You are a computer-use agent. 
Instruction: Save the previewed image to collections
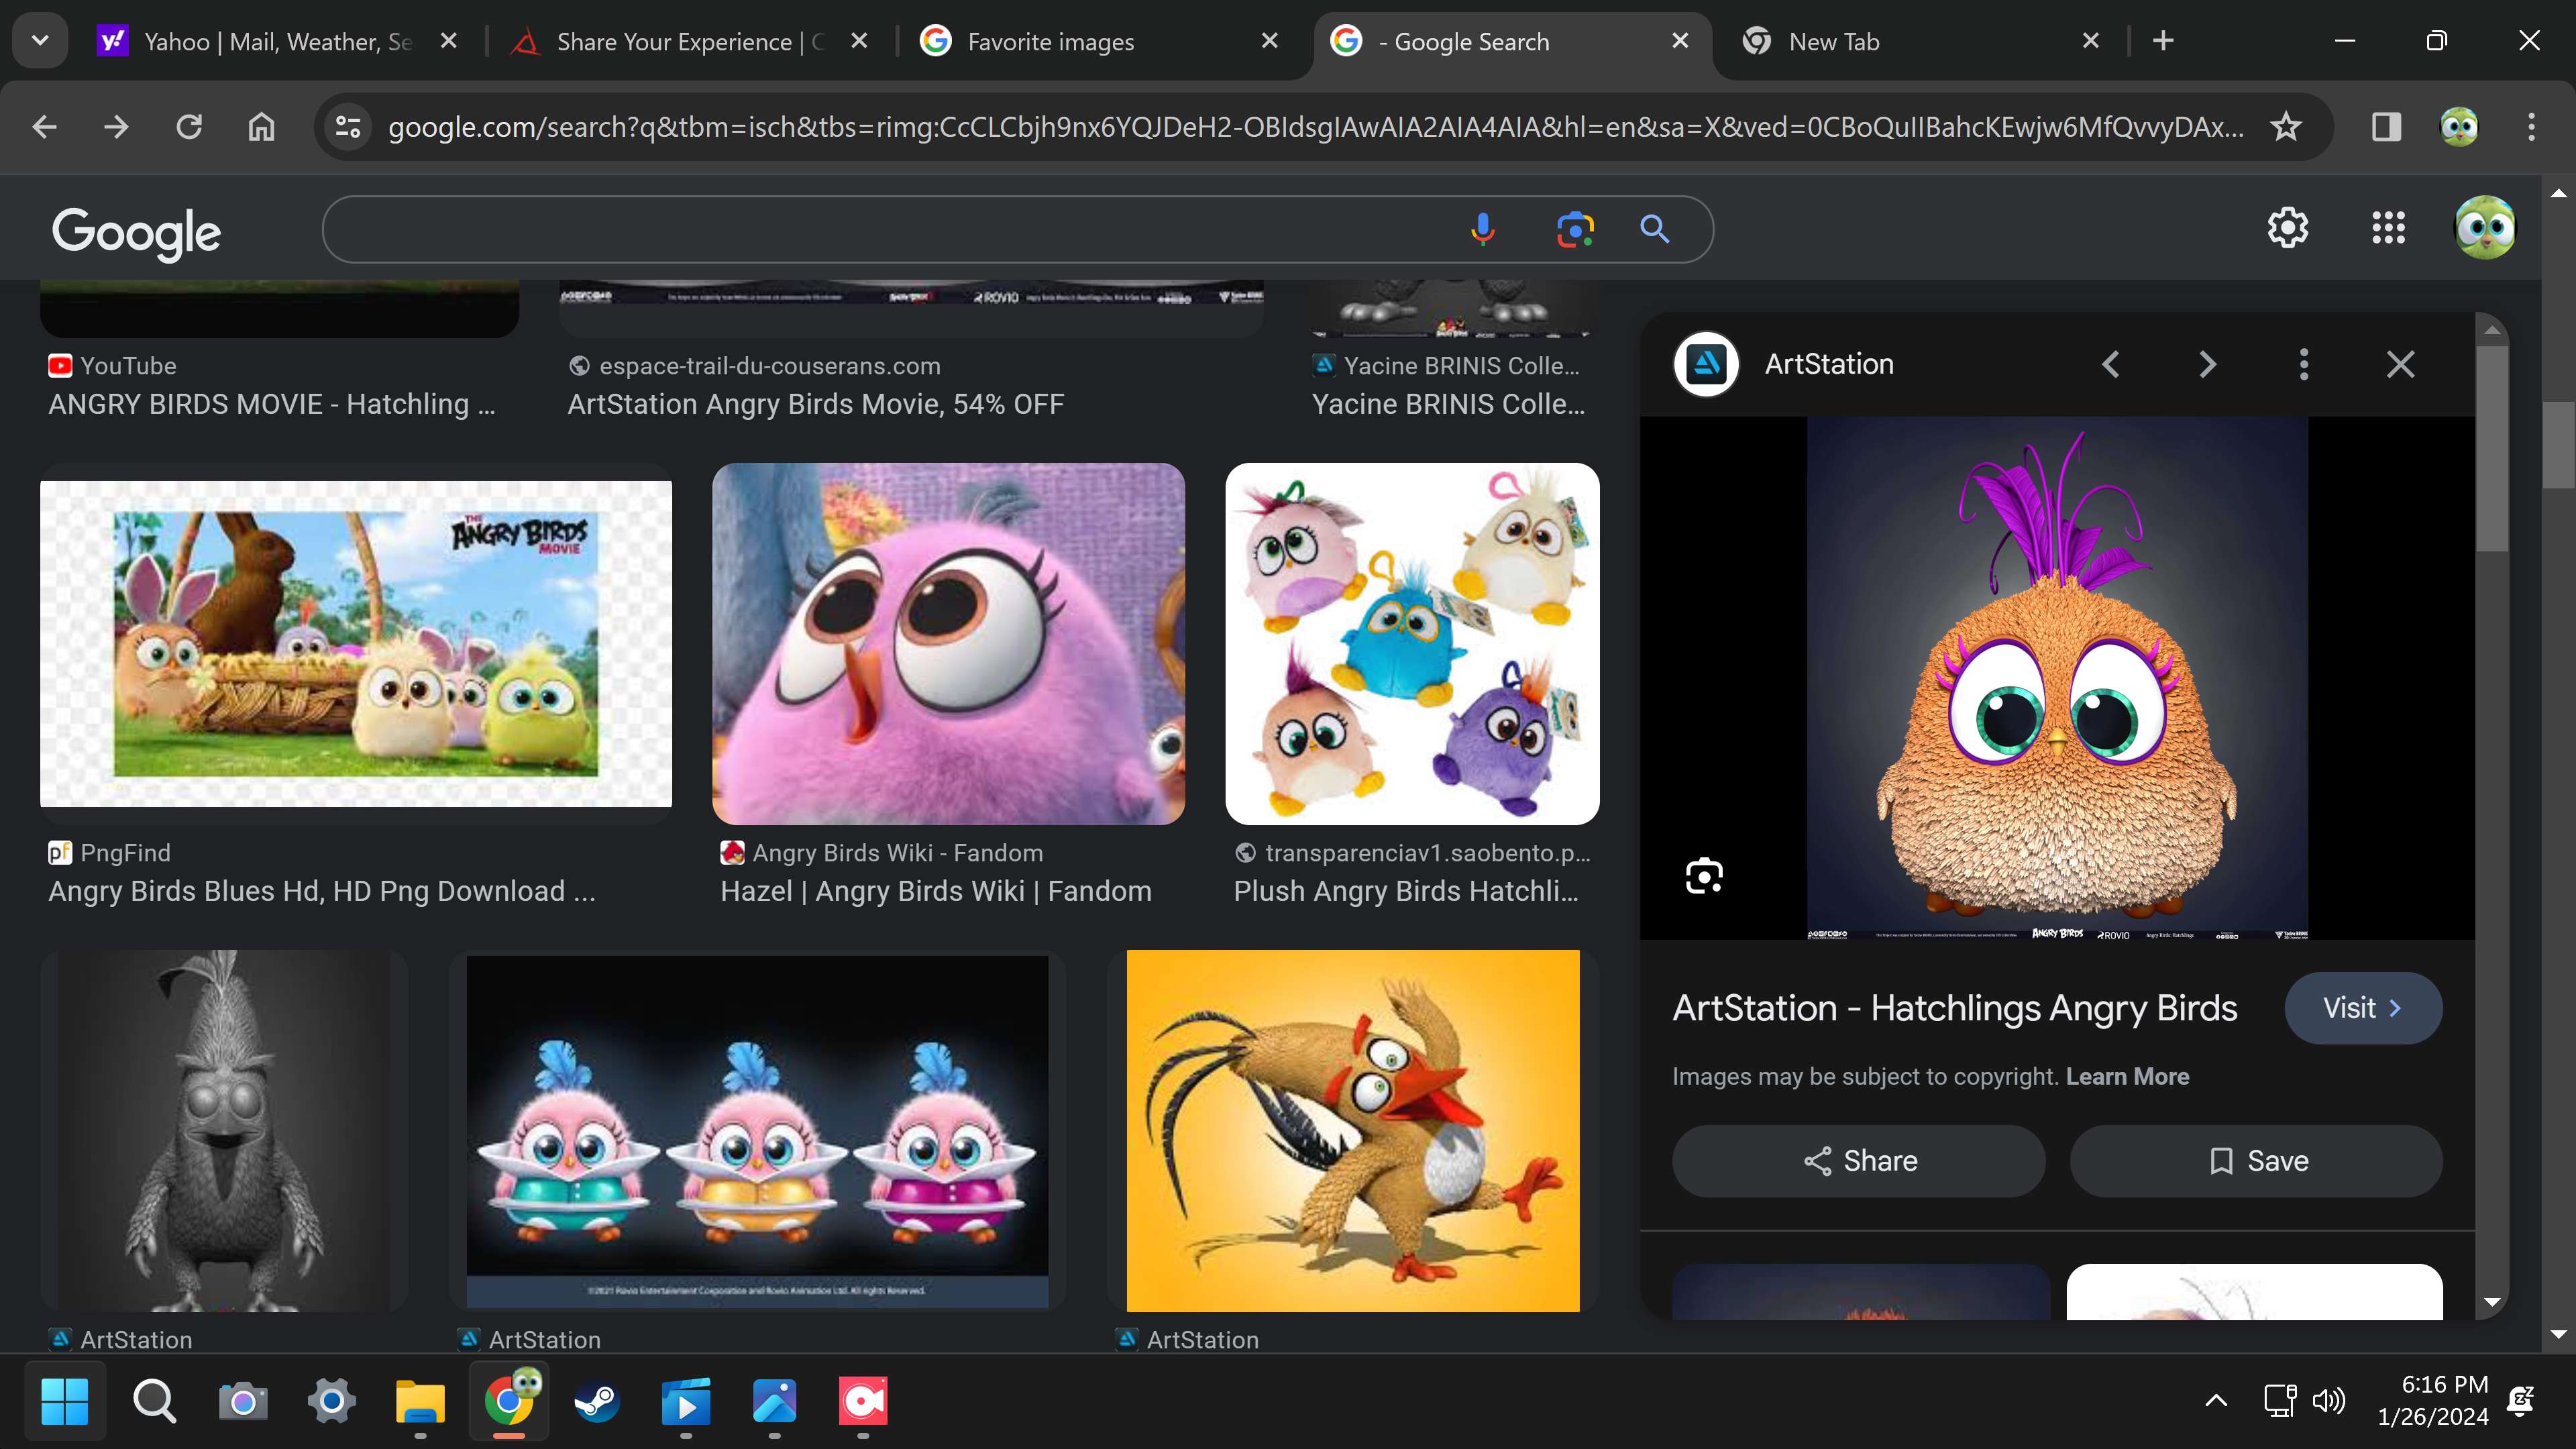pos(2256,1161)
